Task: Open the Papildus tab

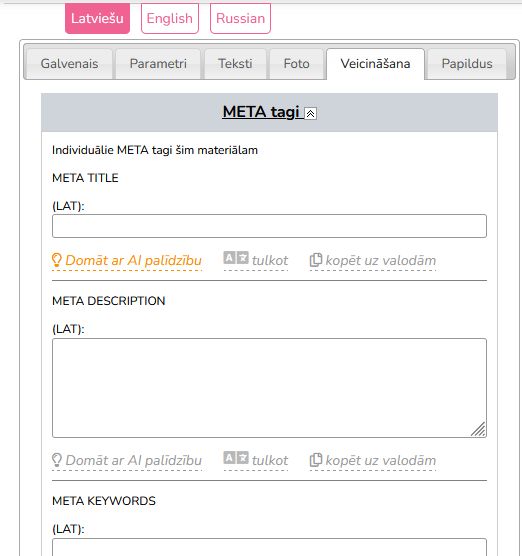Action: click(x=467, y=64)
